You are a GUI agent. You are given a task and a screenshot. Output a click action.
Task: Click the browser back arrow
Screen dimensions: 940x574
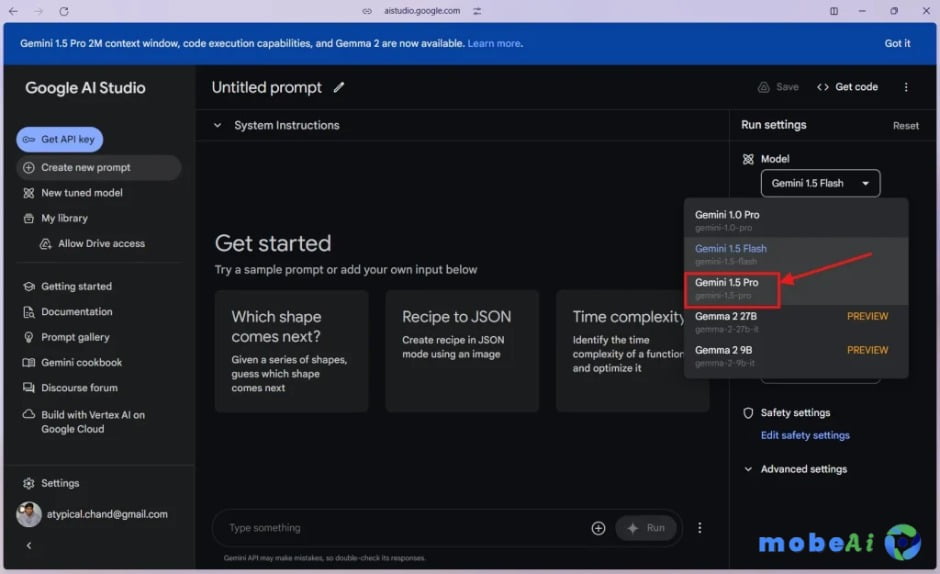click(x=14, y=11)
